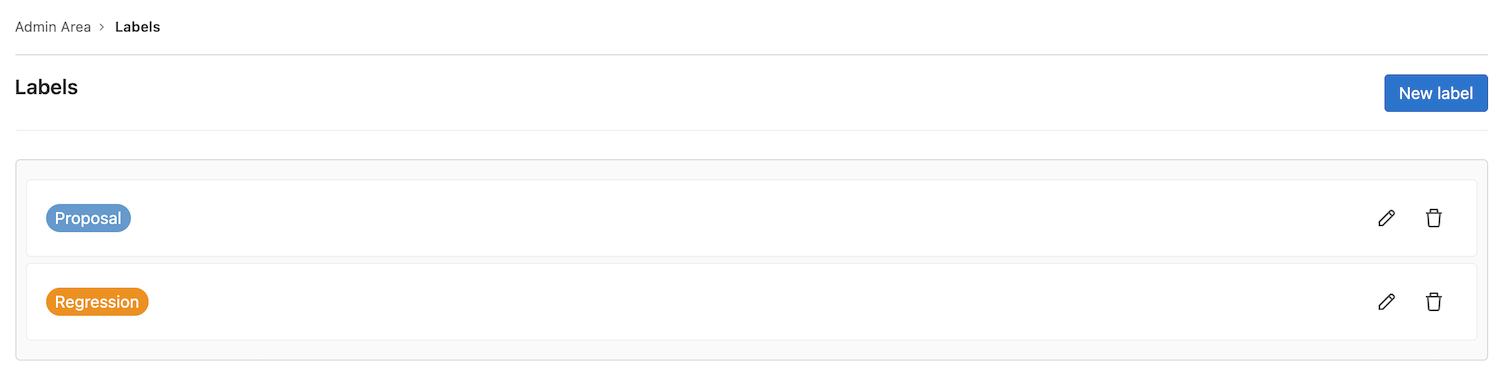Click the blue Proposal label badge
This screenshot has width=1500, height=376.
88,218
